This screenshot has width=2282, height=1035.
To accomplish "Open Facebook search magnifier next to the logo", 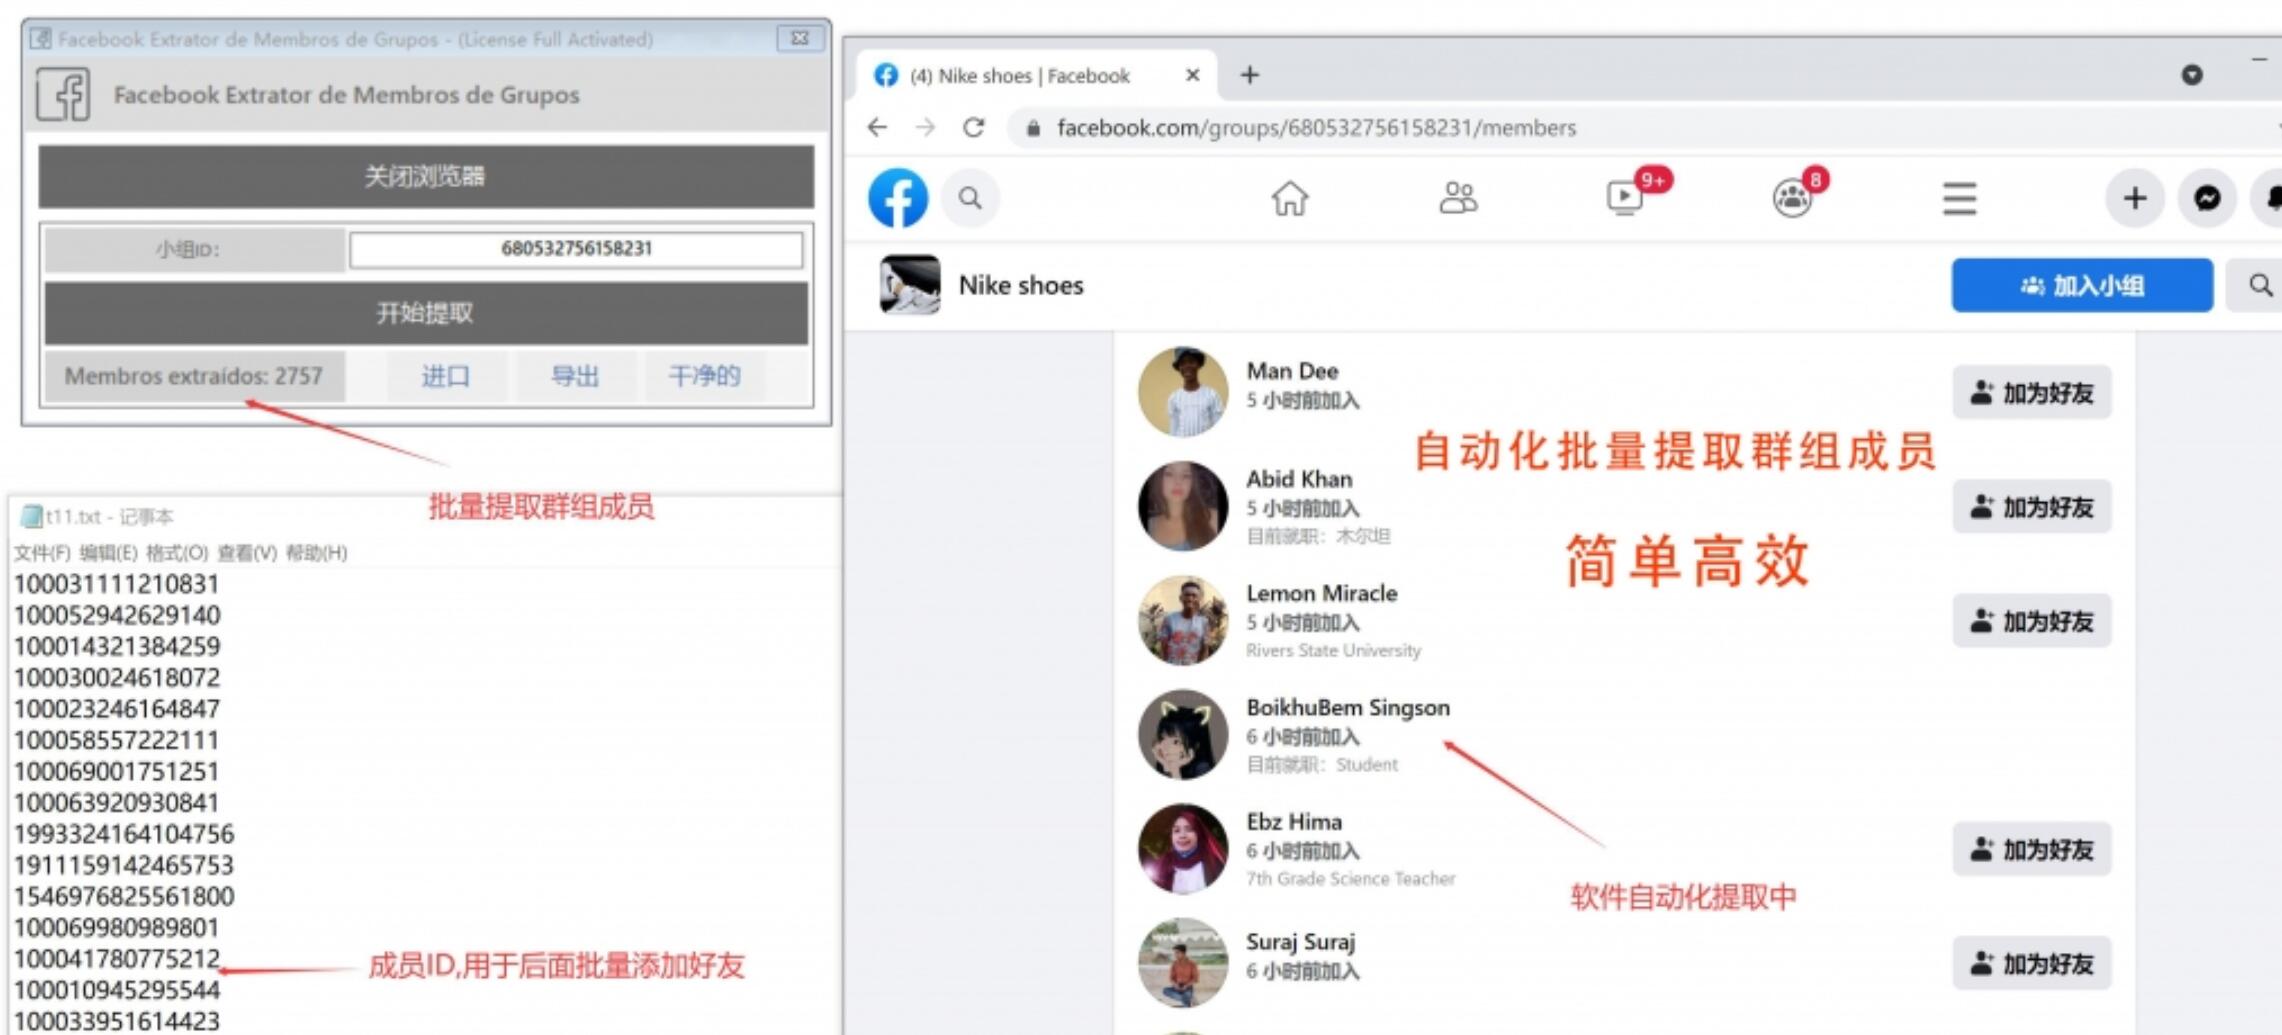I will 970,198.
